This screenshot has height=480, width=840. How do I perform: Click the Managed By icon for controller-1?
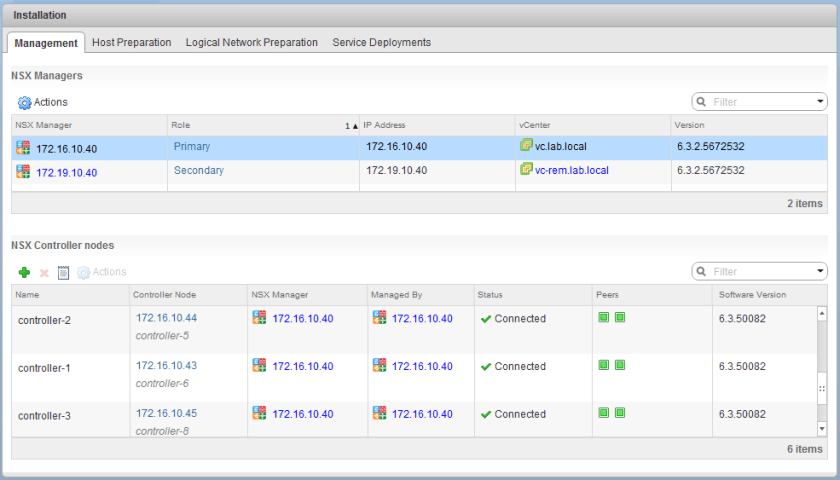pyautogui.click(x=379, y=366)
